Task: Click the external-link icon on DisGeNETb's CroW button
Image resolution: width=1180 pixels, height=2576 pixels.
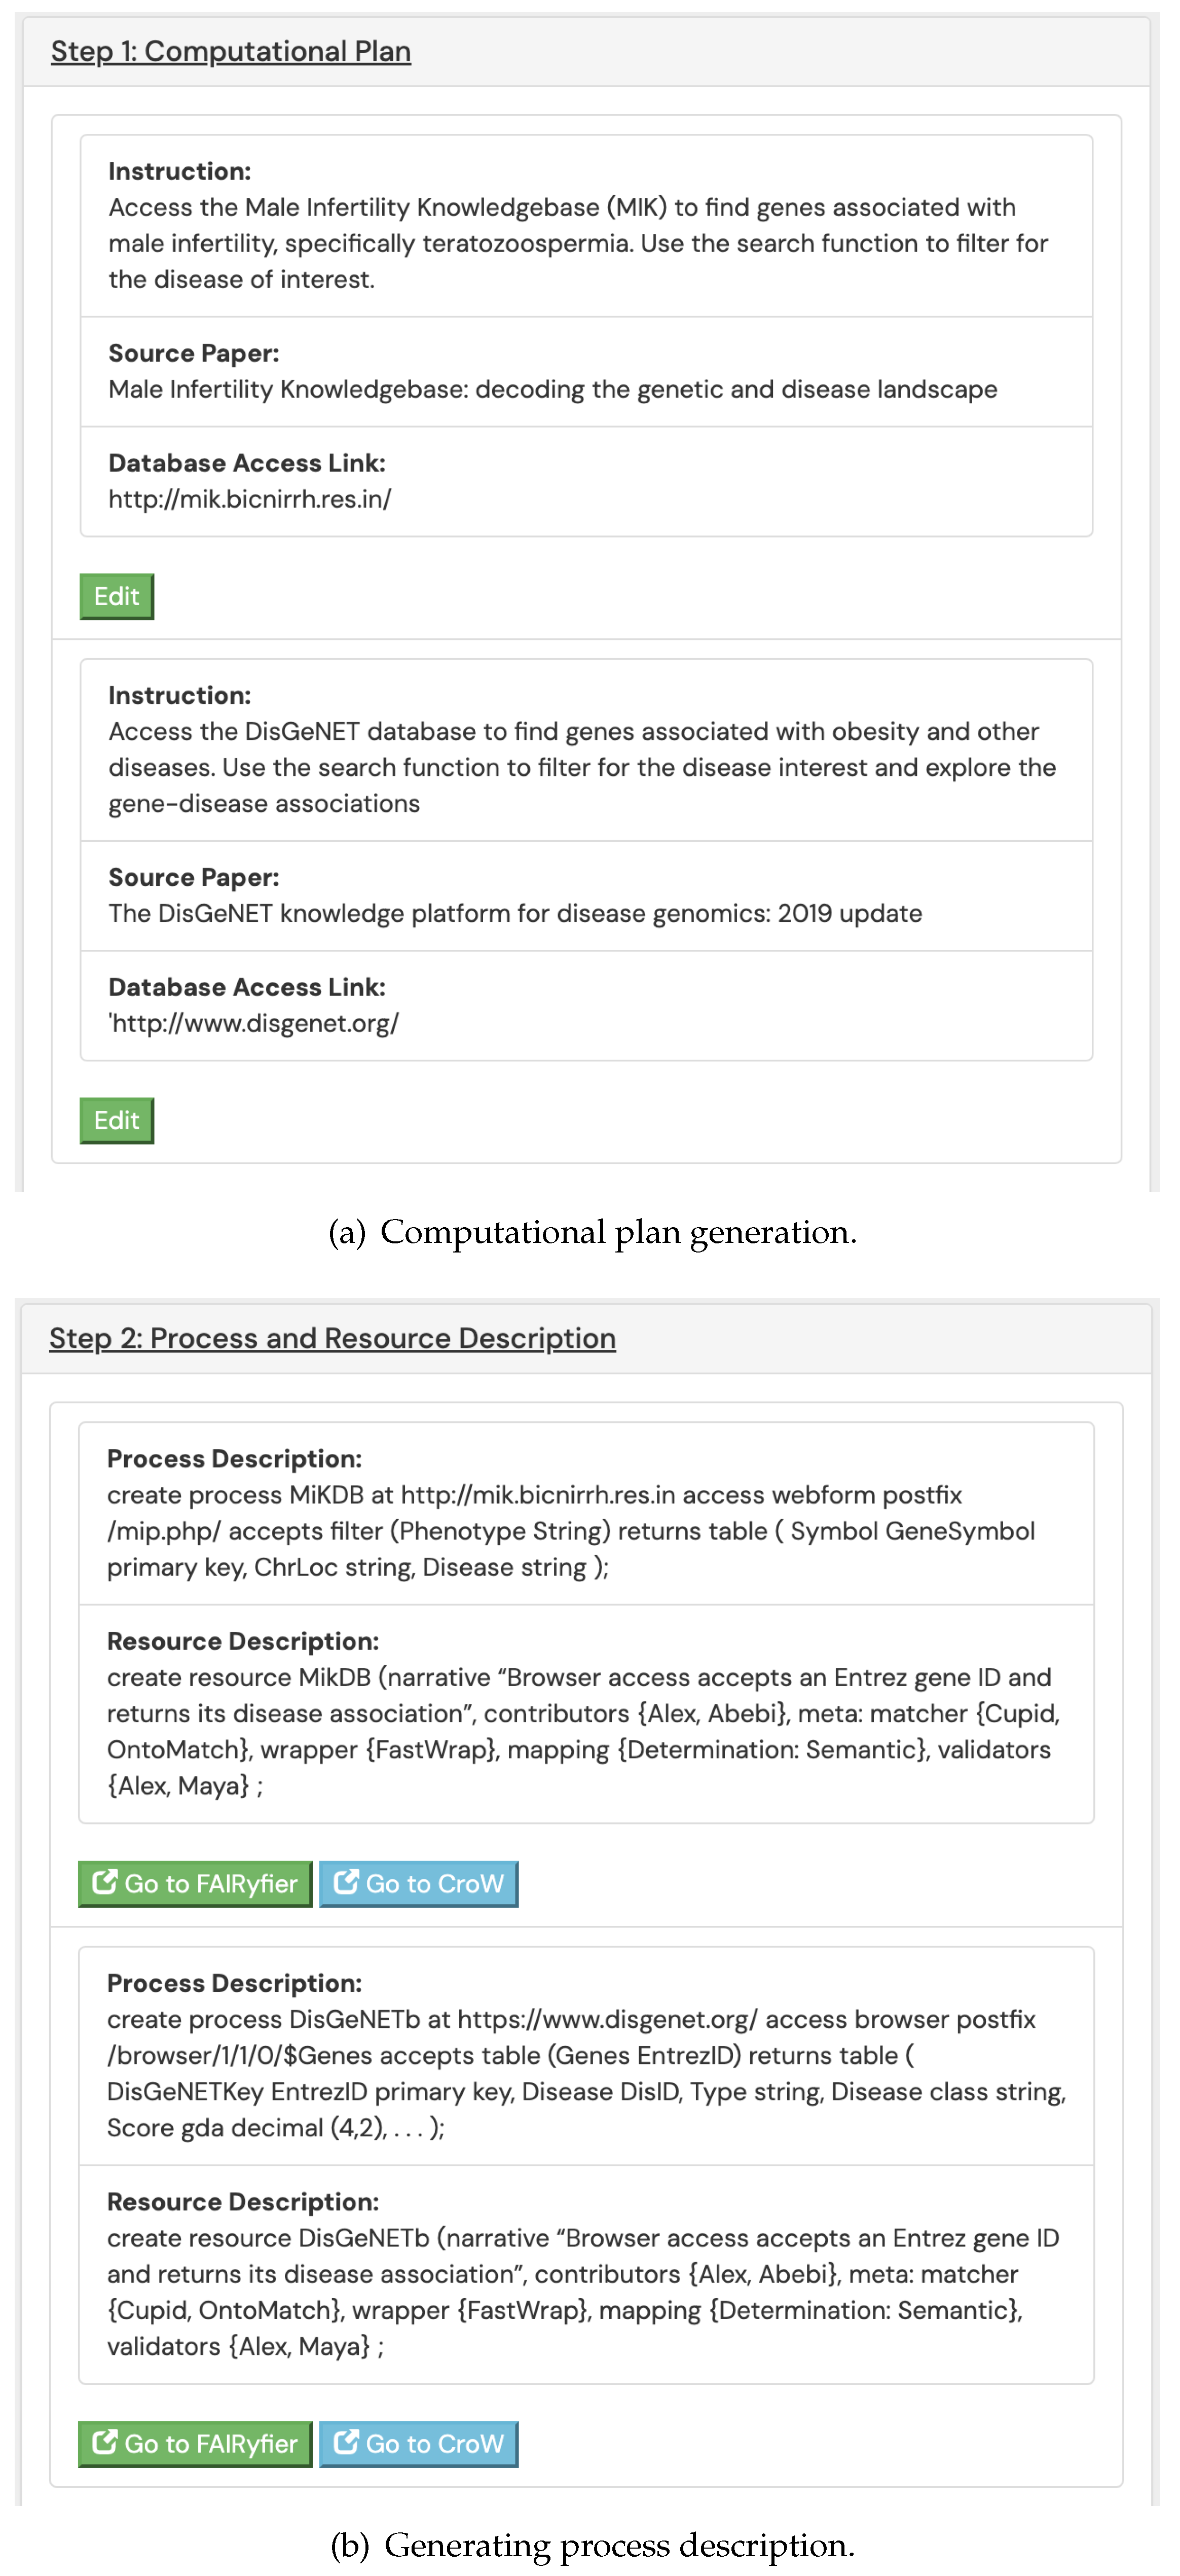Action: pyautogui.click(x=346, y=2442)
